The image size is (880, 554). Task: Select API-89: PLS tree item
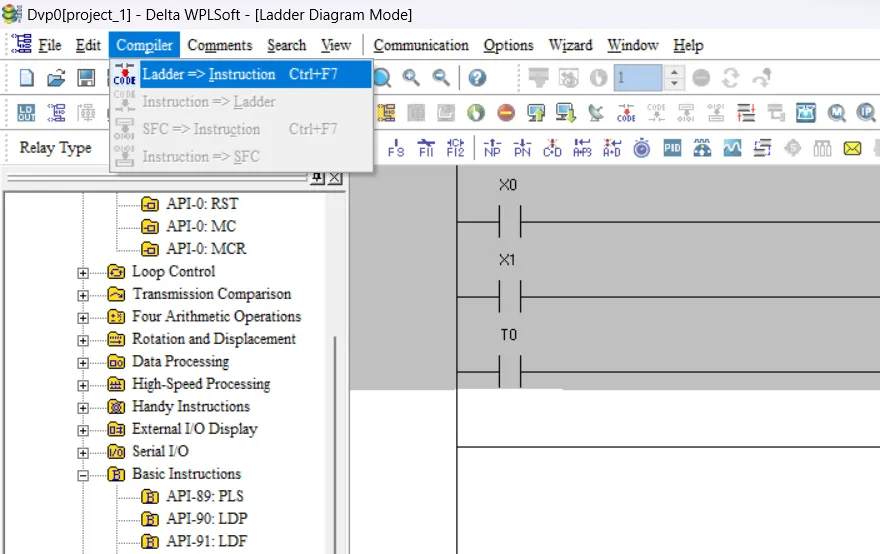(204, 496)
